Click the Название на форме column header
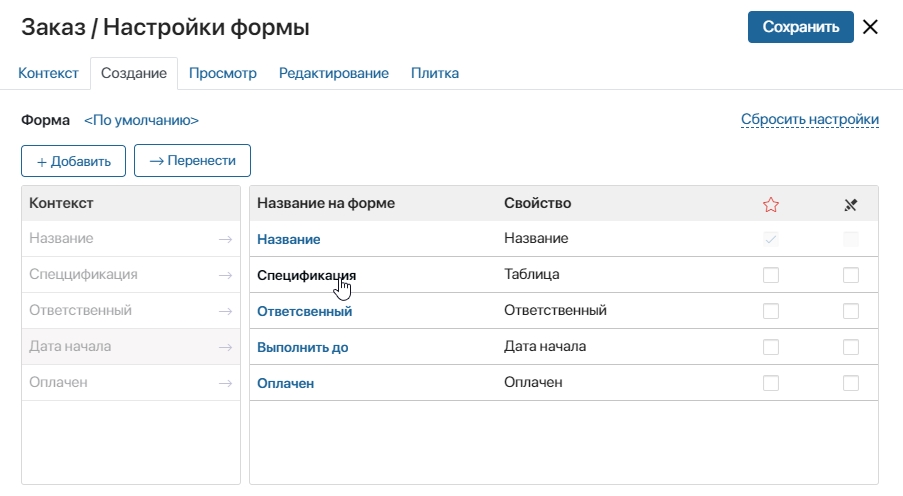The image size is (903, 496). coord(326,203)
